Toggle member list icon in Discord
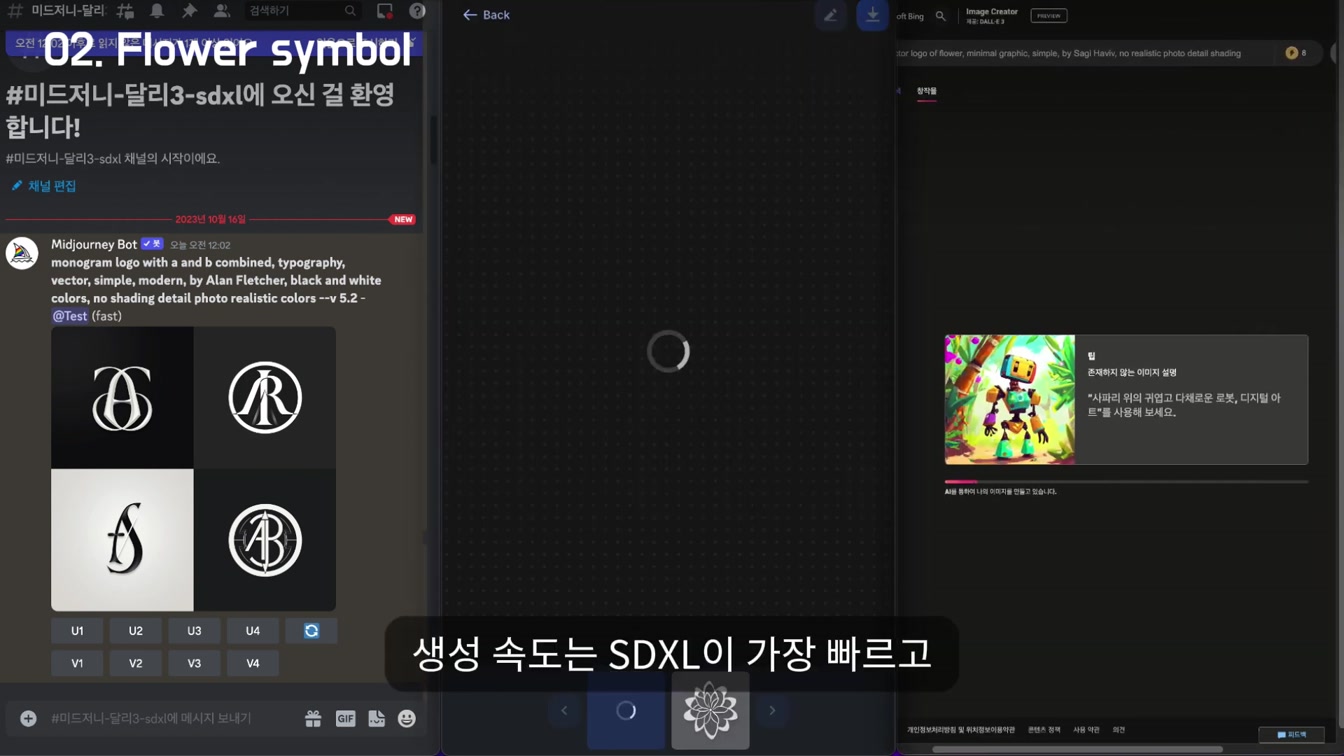 [221, 11]
